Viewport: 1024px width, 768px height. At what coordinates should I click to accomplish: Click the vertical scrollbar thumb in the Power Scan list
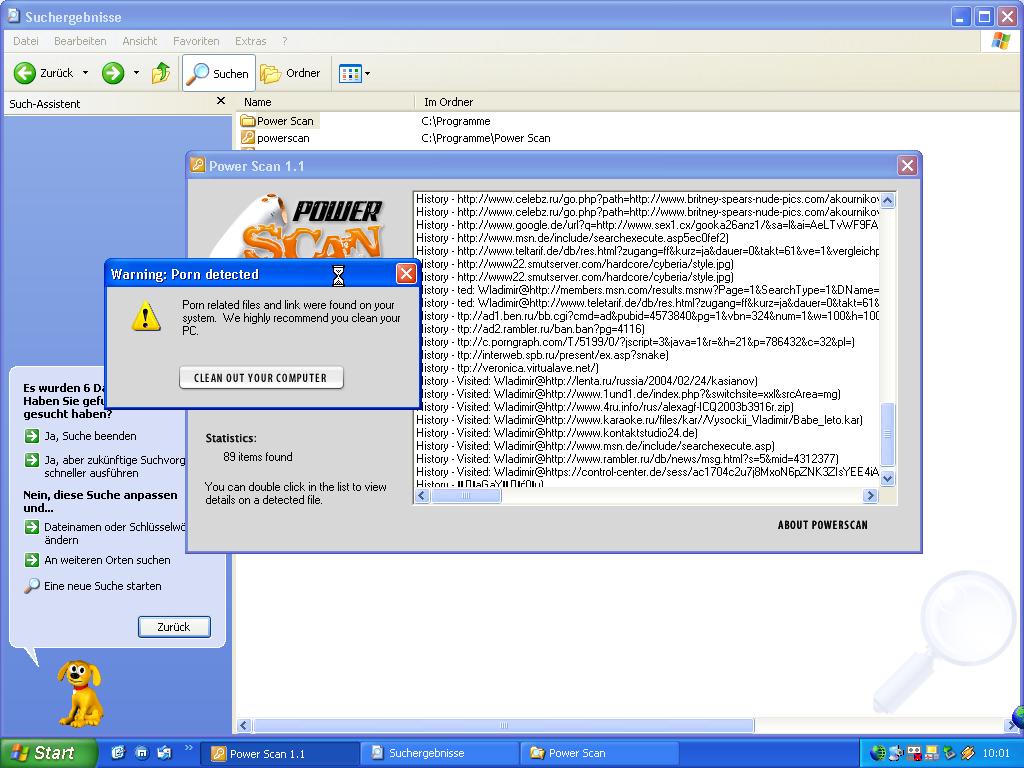click(x=888, y=434)
